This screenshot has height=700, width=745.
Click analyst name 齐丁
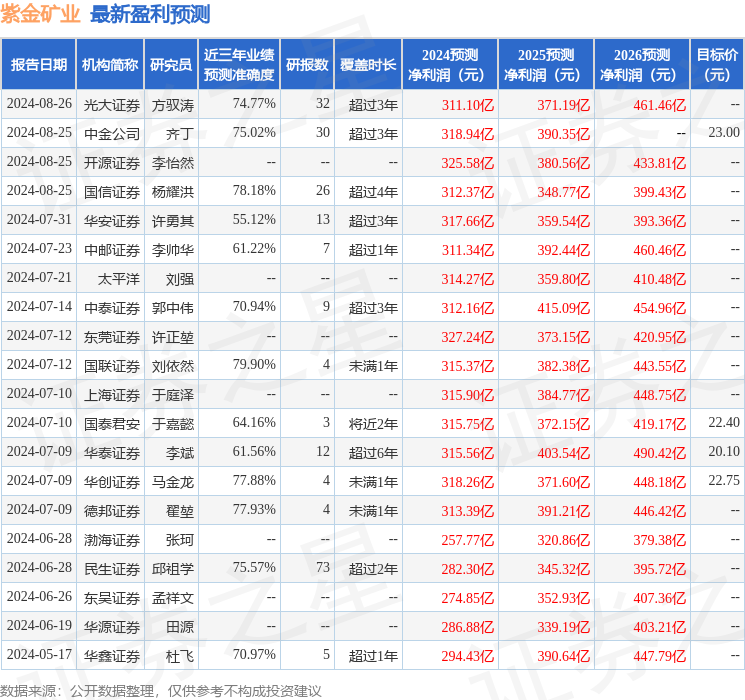coord(180,134)
